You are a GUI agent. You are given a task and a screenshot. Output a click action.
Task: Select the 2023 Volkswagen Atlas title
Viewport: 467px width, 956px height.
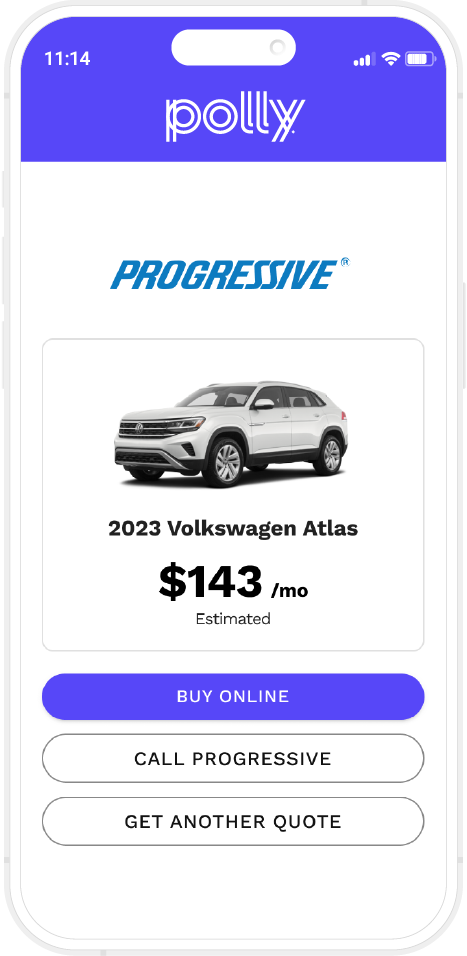(233, 528)
